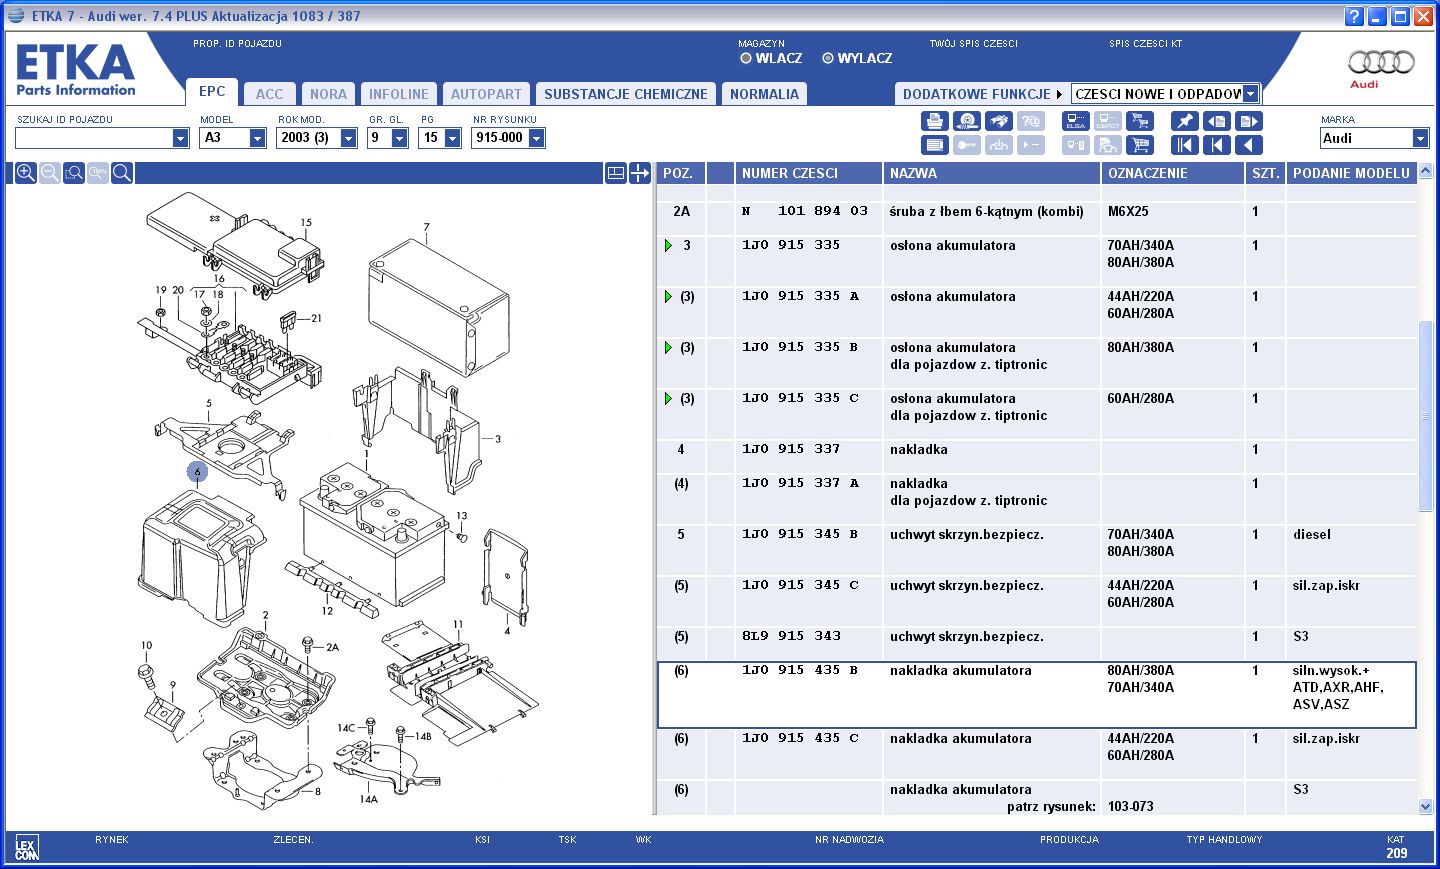Click the move-divider arrows icon

pyautogui.click(x=640, y=173)
